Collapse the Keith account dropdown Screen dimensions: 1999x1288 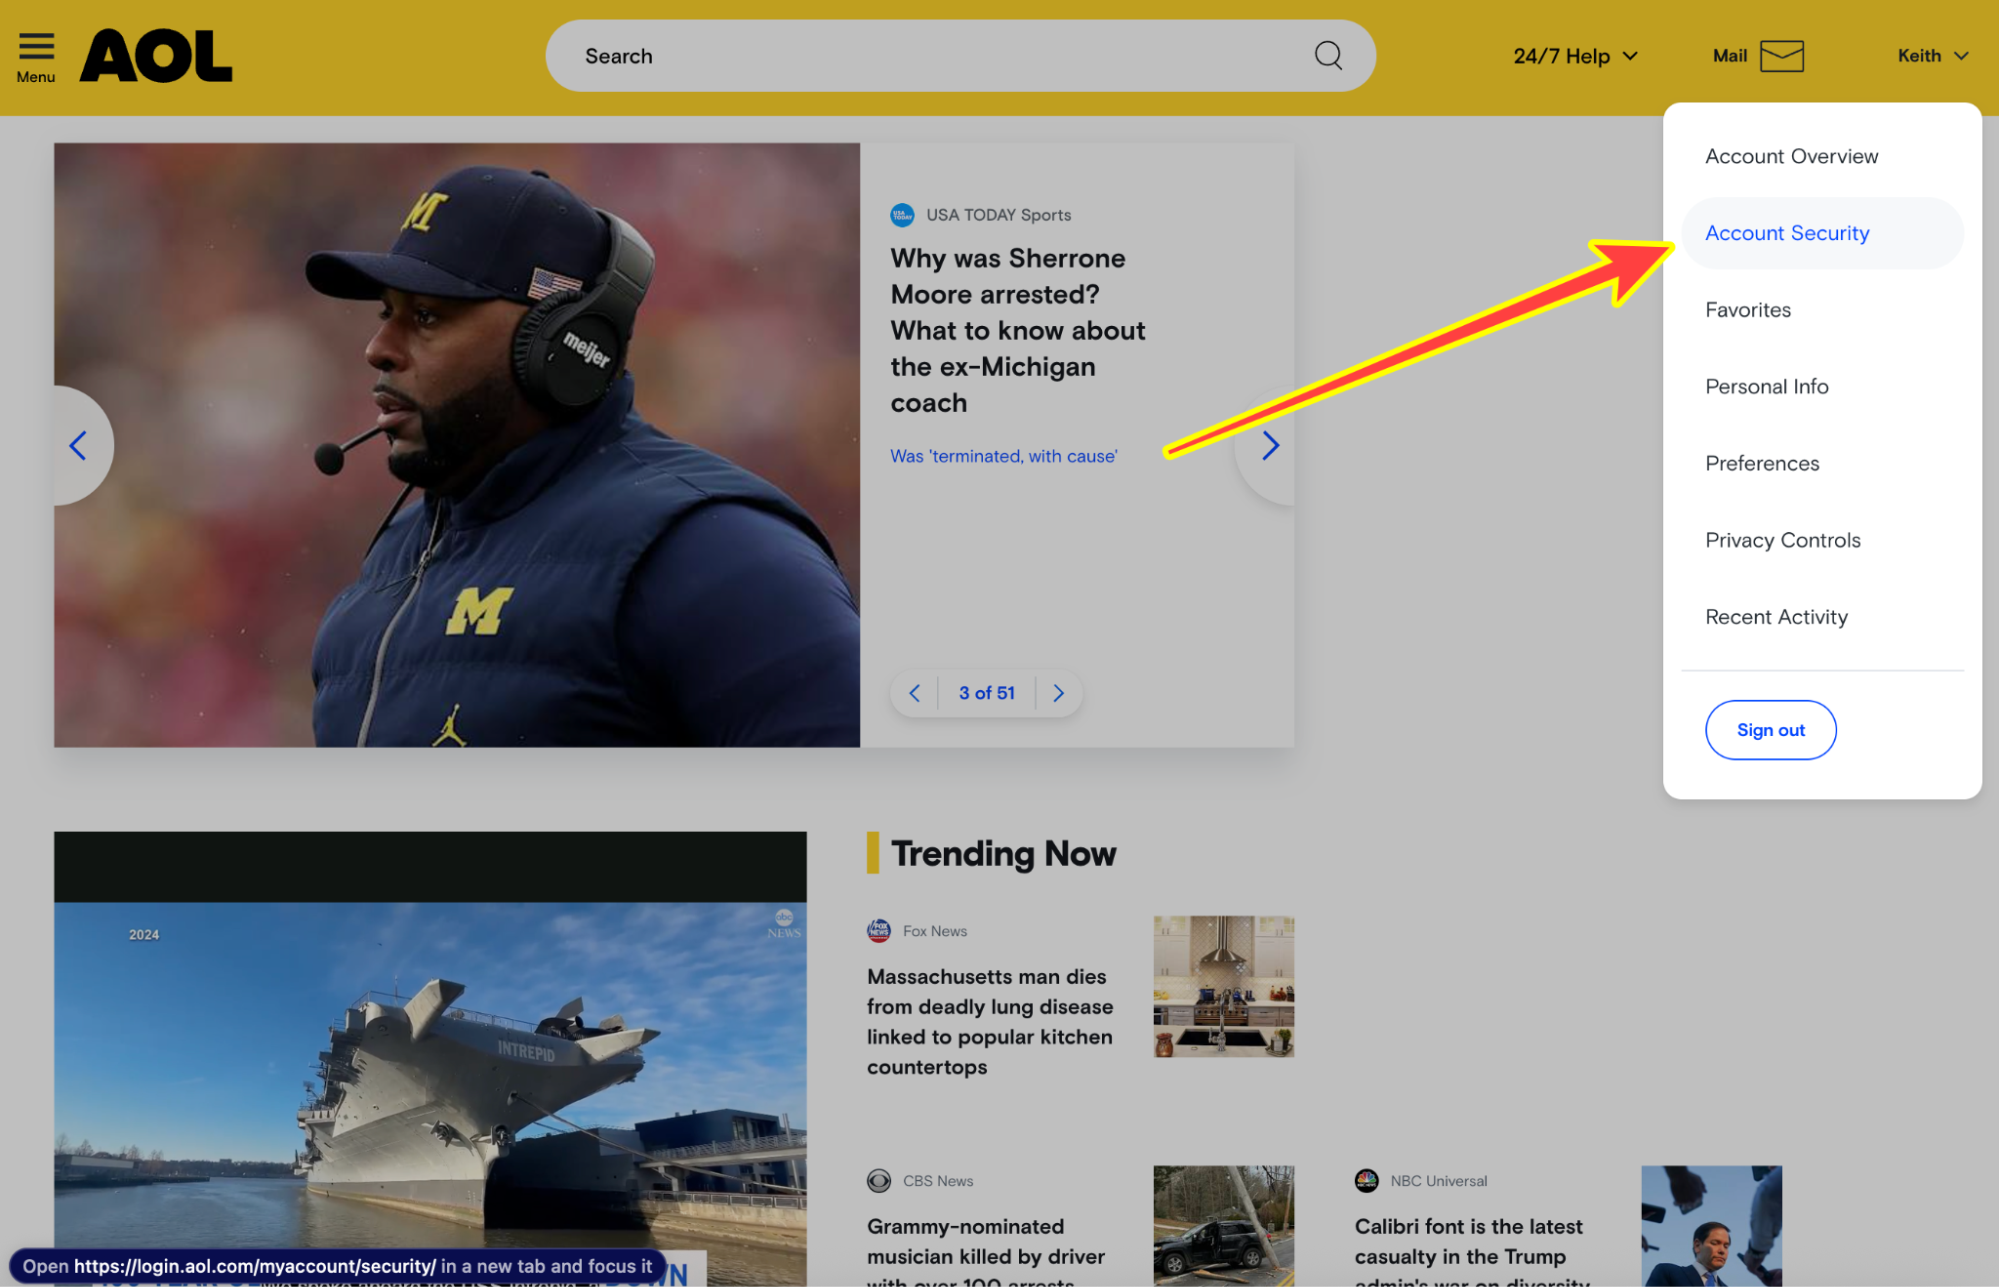coord(1932,56)
